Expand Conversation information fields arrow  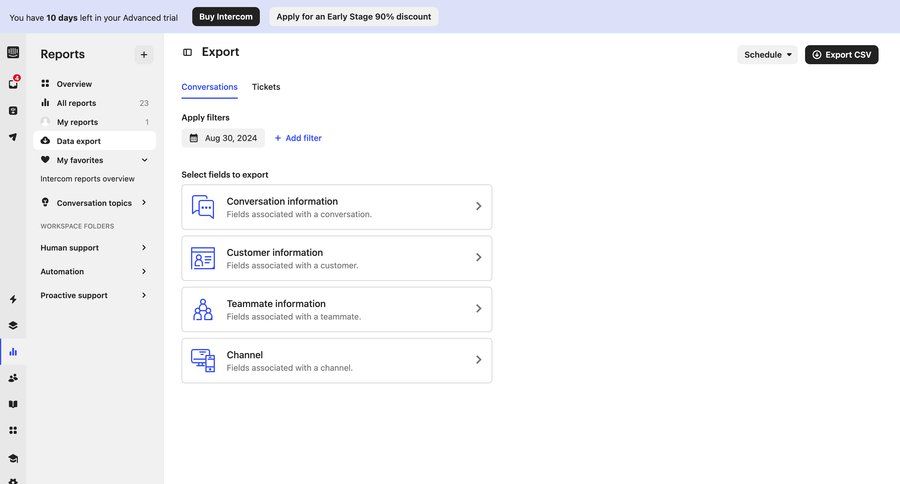click(479, 206)
